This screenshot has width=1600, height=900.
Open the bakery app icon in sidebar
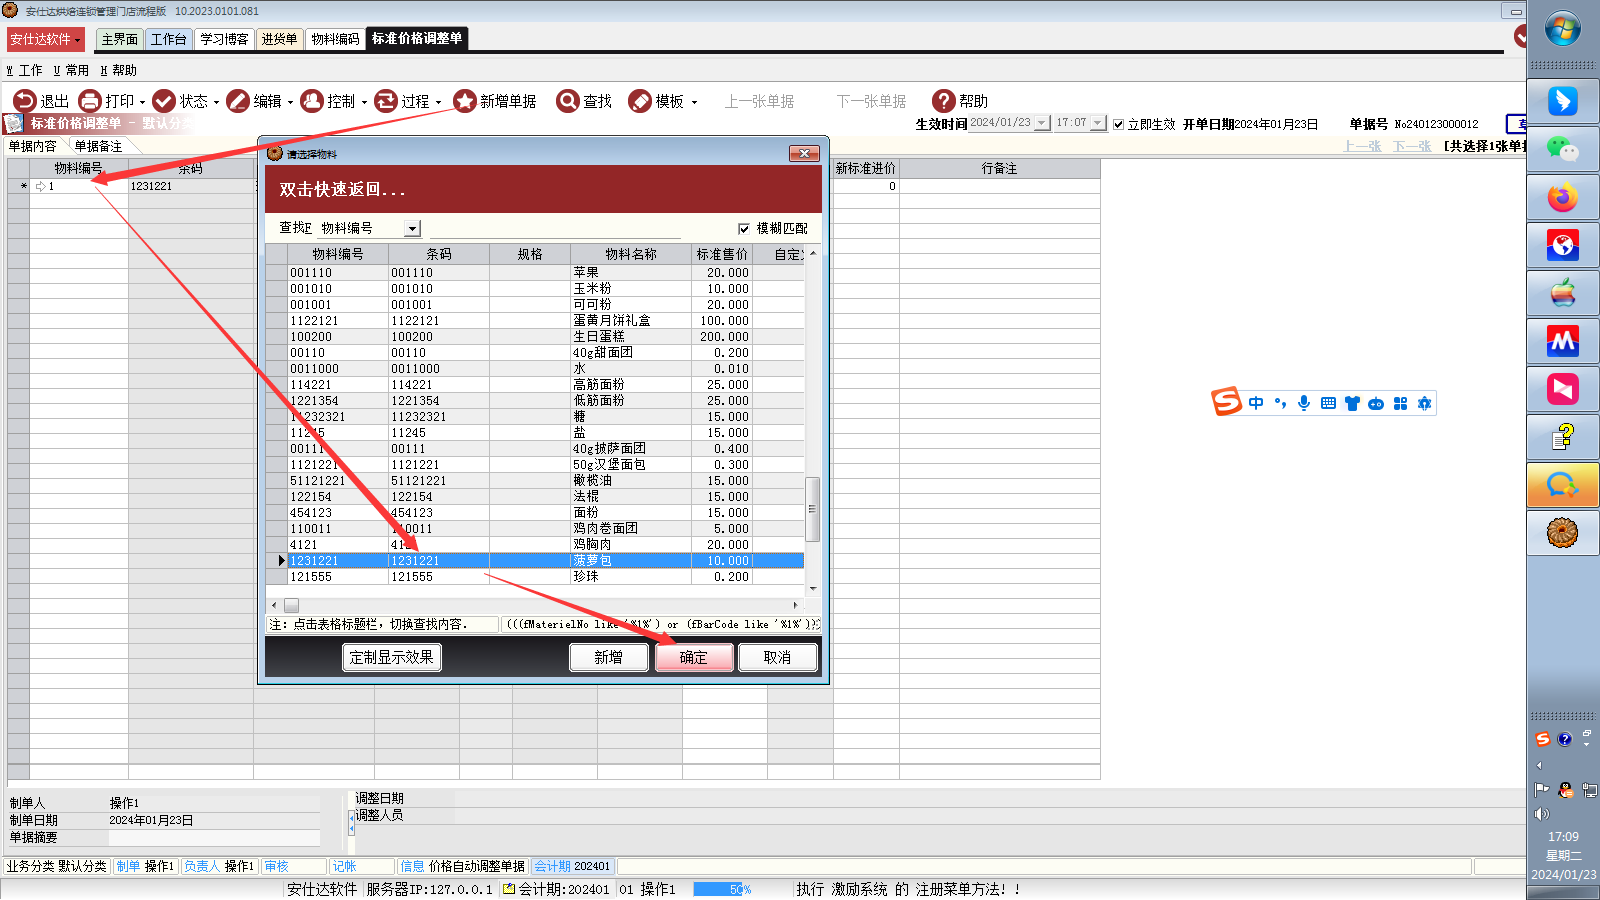(x=1562, y=532)
